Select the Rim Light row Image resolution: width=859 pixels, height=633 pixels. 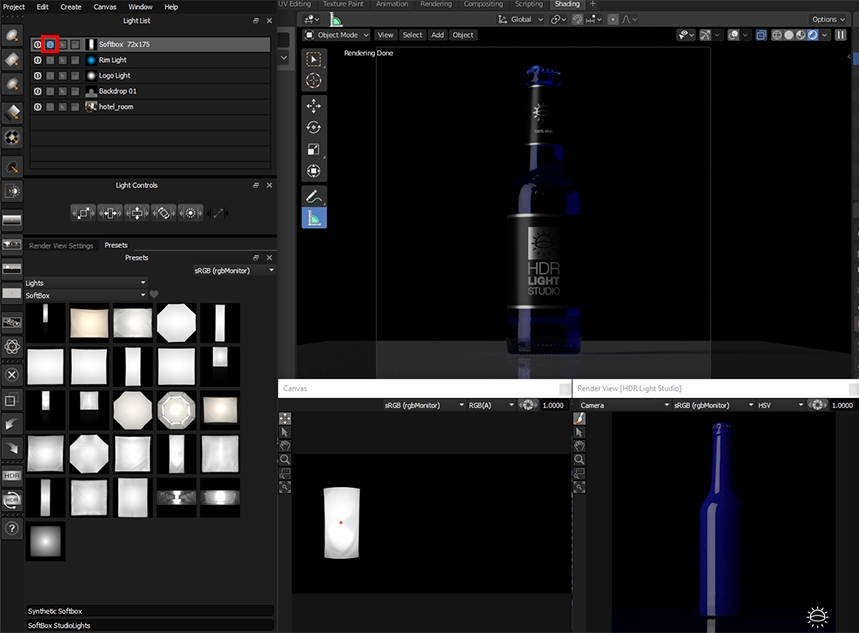click(x=150, y=60)
